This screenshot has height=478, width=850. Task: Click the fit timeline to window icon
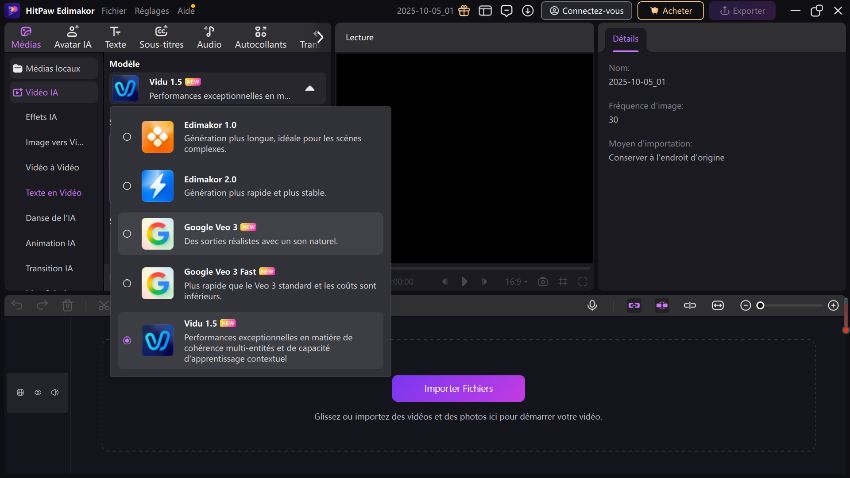coord(718,306)
